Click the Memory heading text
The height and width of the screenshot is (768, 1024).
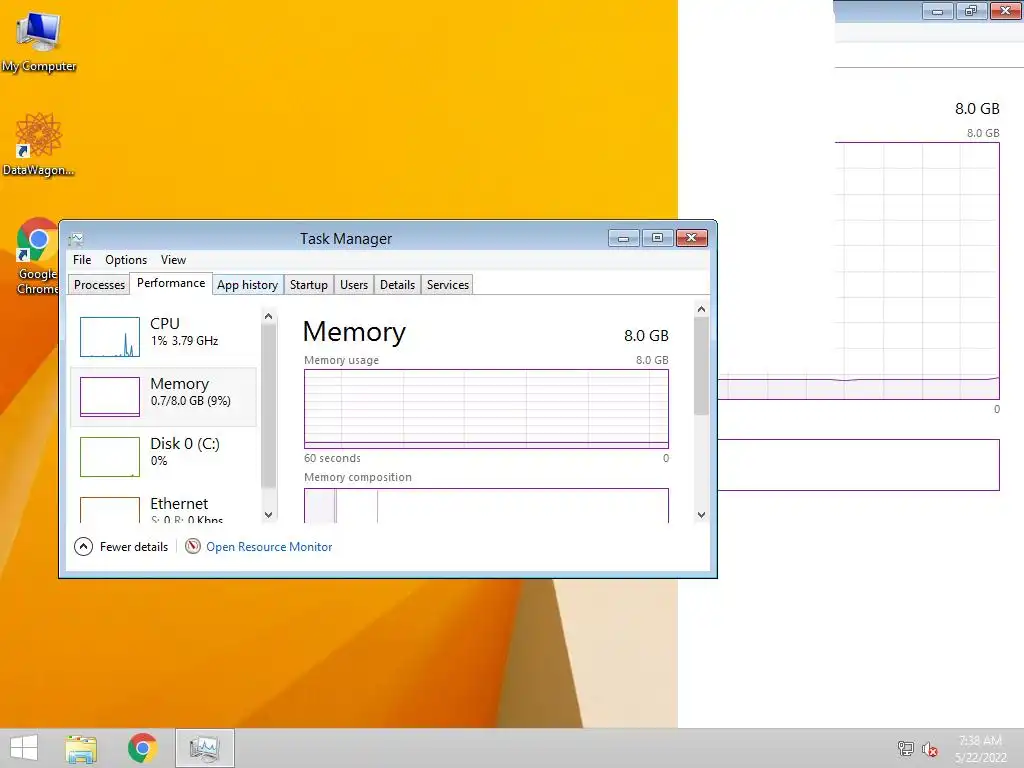(355, 332)
